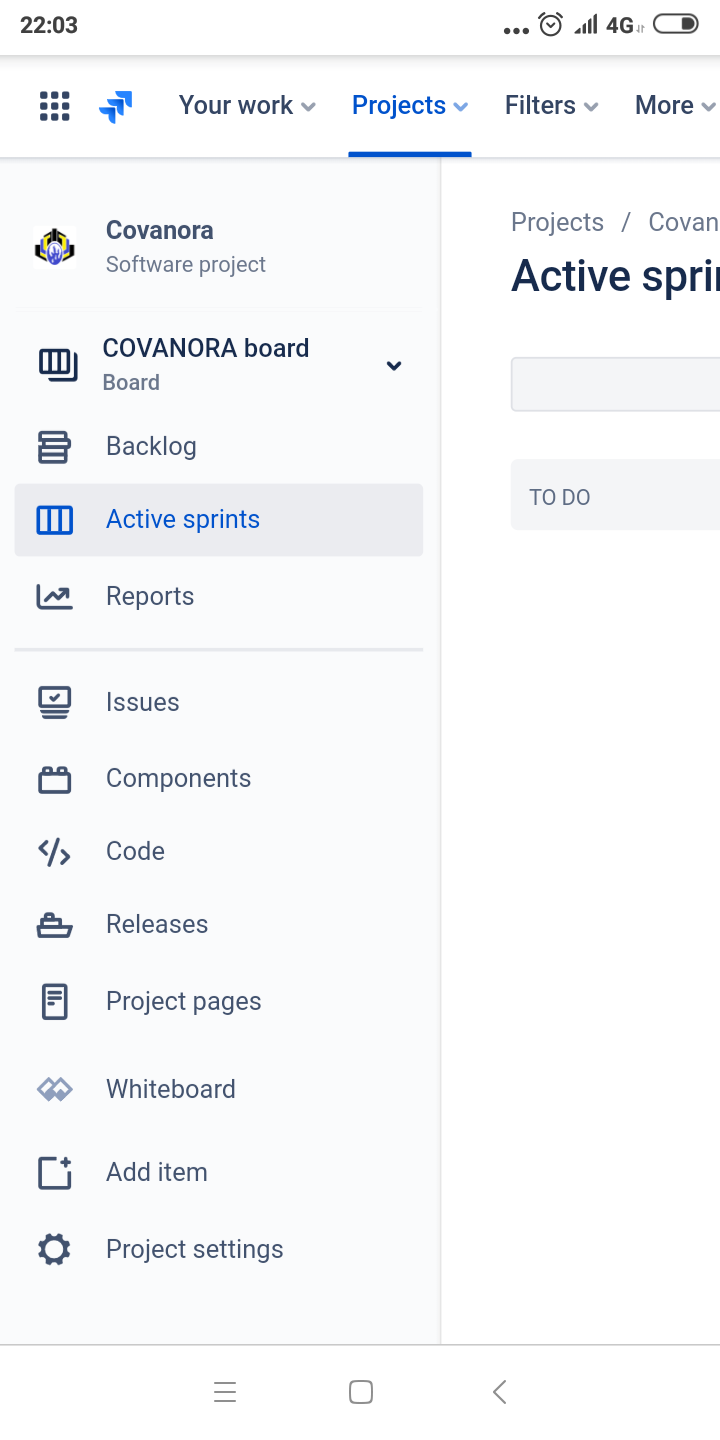Click the Covanora project avatar

(x=55, y=246)
